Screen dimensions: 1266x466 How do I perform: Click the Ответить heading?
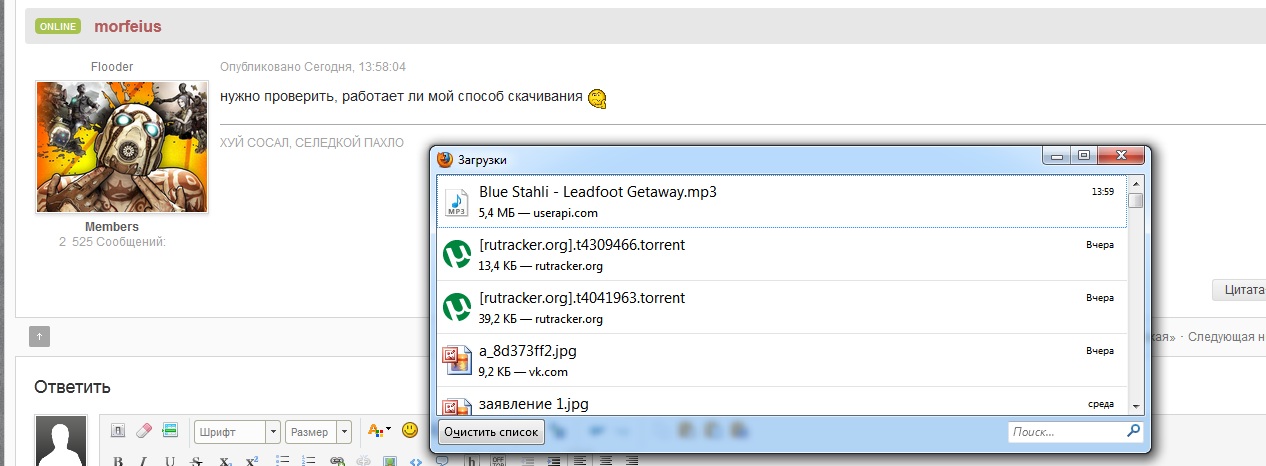tap(72, 387)
